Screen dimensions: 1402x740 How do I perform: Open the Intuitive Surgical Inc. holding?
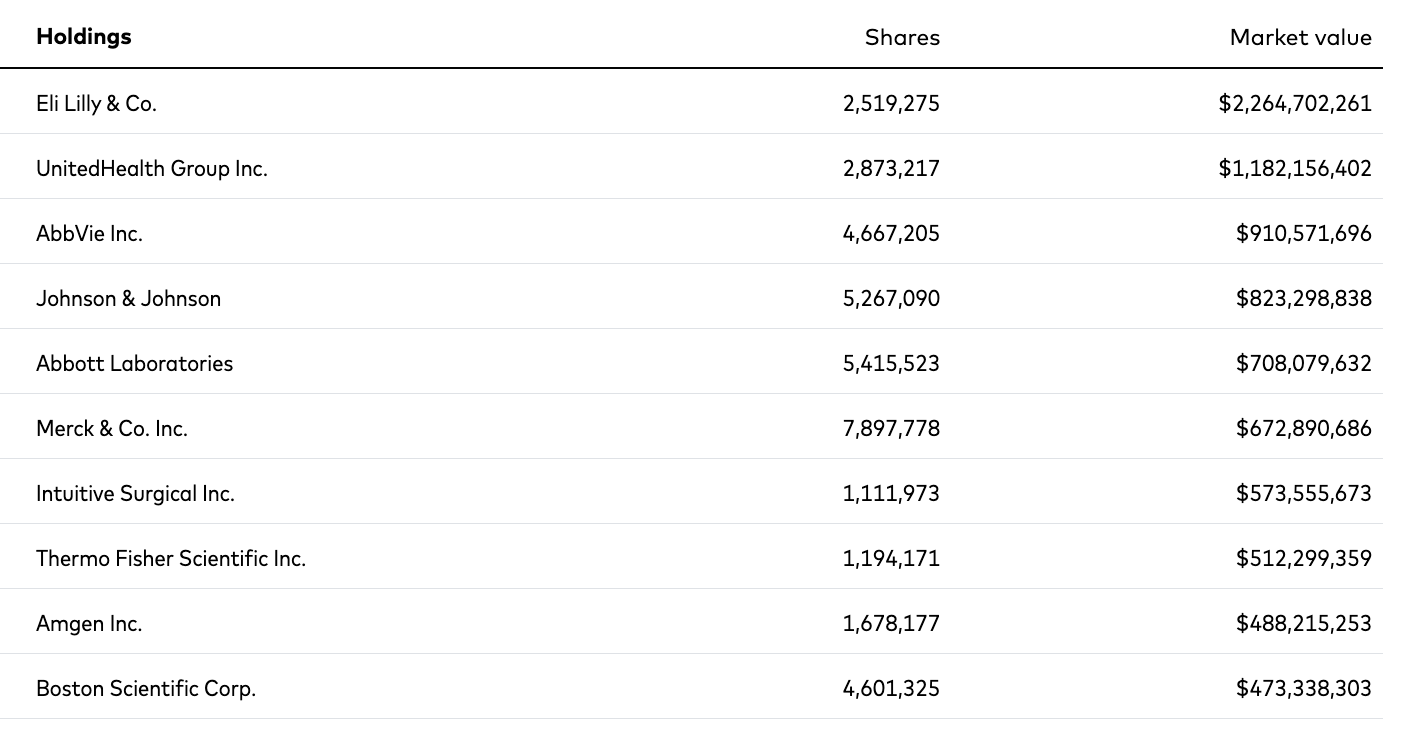[x=135, y=493]
